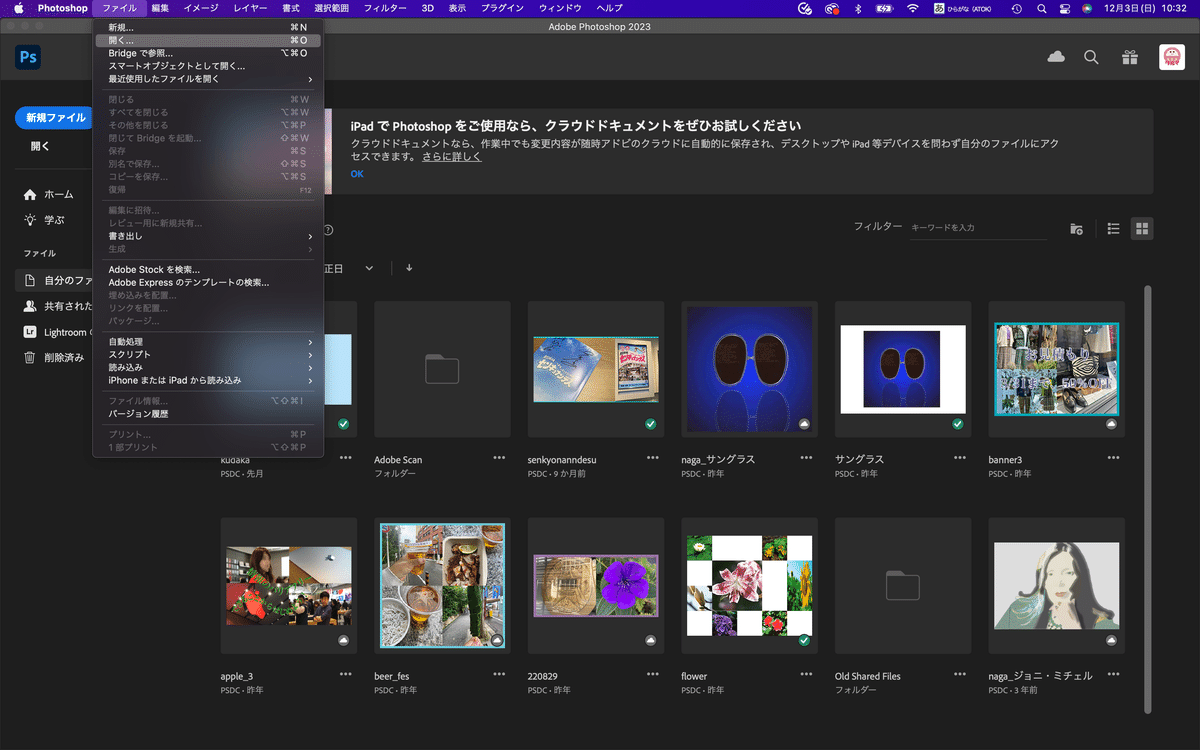This screenshot has width=1200, height=750.
Task: Open the Bluetooth status icon
Action: coord(858,8)
